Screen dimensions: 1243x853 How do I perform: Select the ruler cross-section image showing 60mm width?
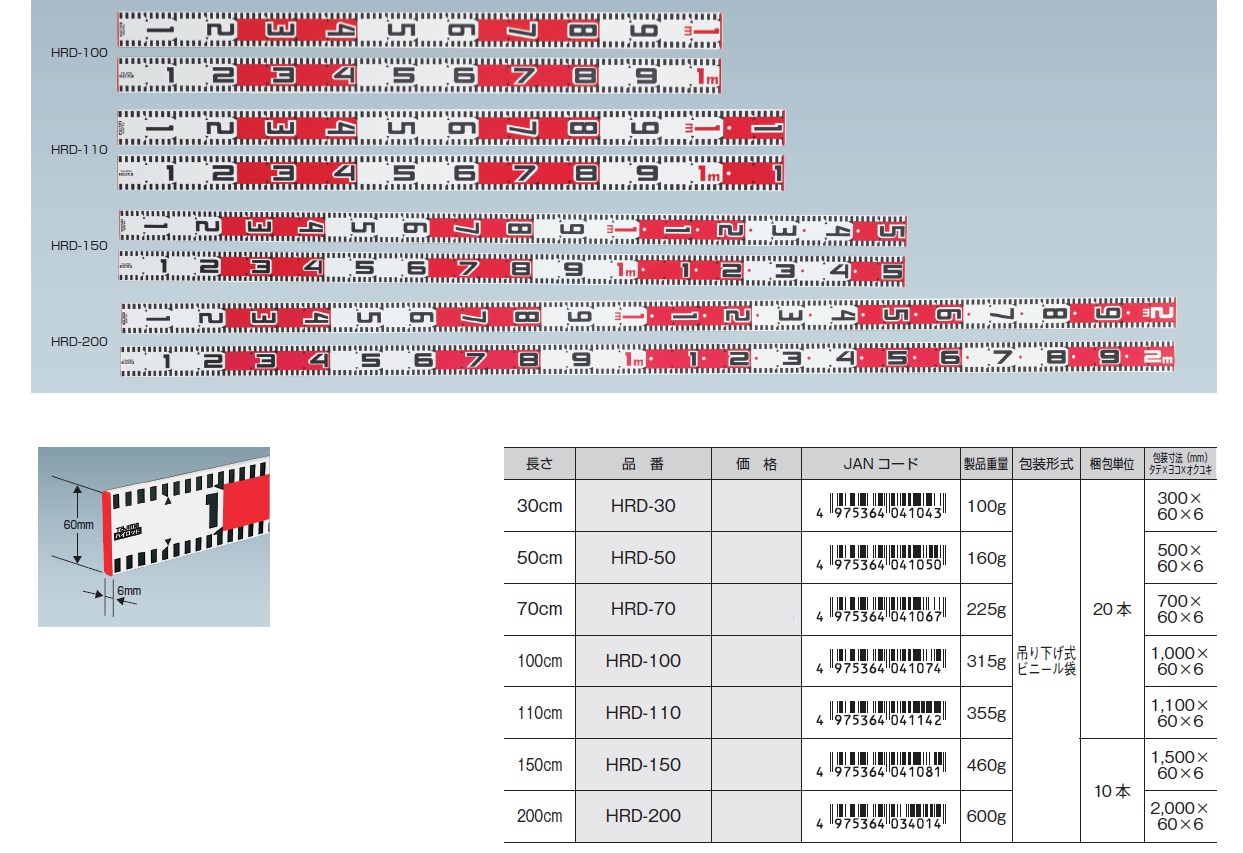154,537
